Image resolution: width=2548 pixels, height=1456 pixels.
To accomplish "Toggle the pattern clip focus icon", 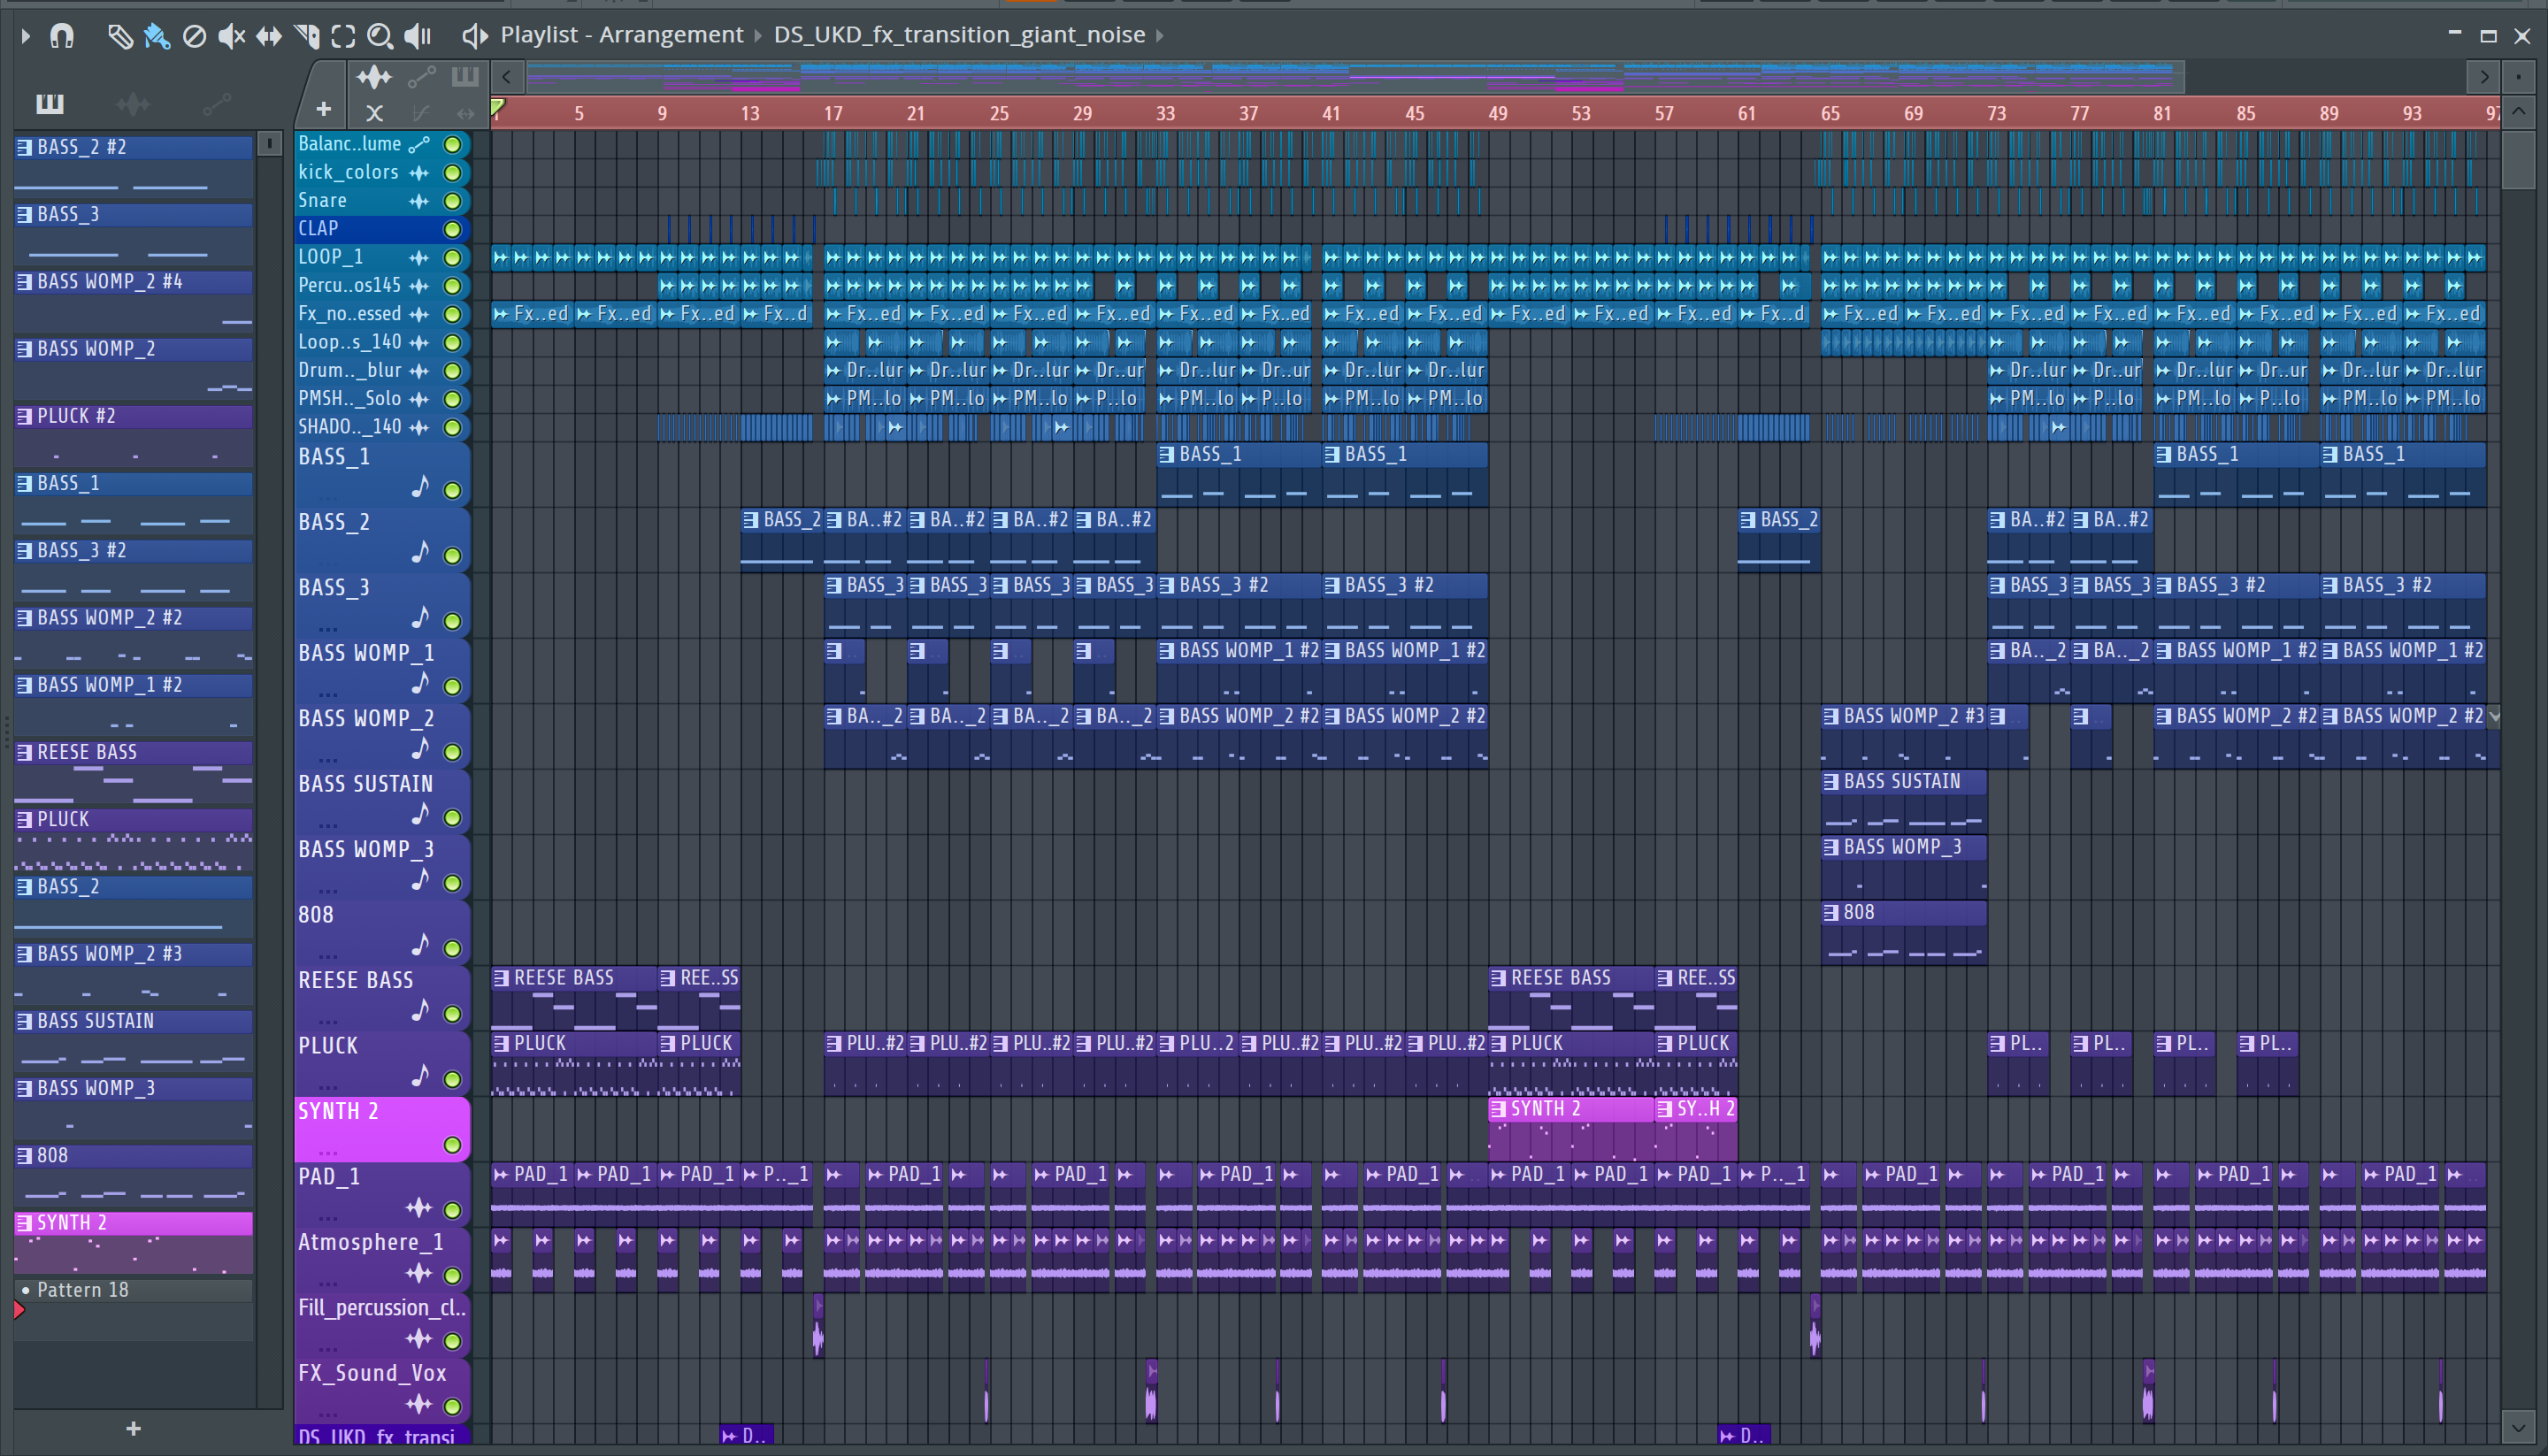I will click(x=465, y=76).
